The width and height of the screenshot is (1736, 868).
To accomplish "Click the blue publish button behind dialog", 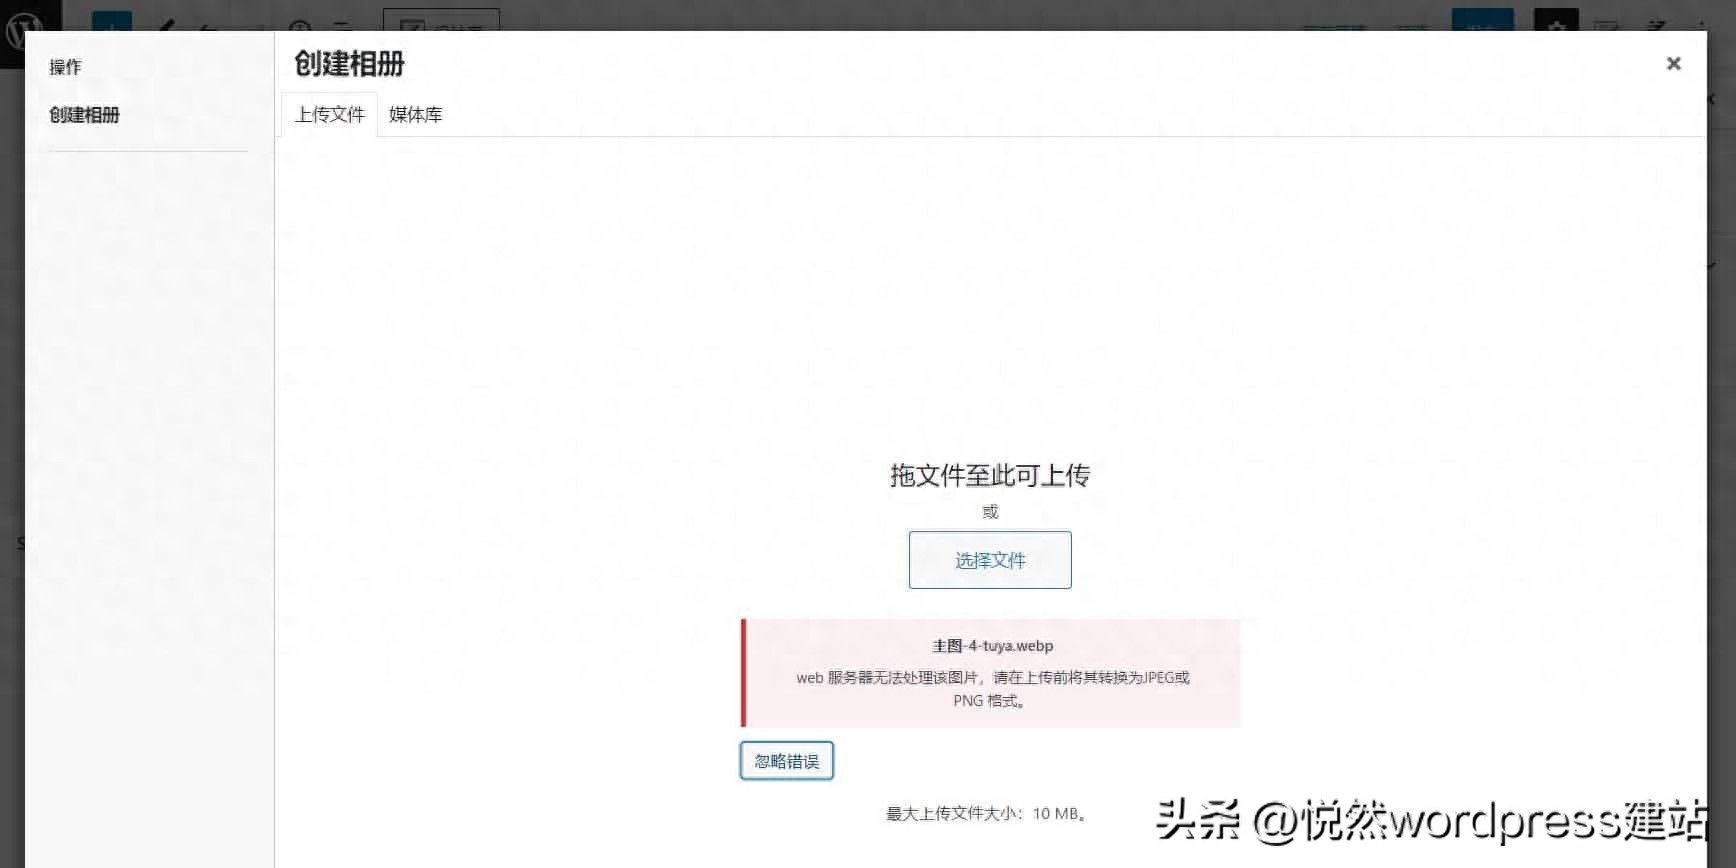I will (1482, 22).
